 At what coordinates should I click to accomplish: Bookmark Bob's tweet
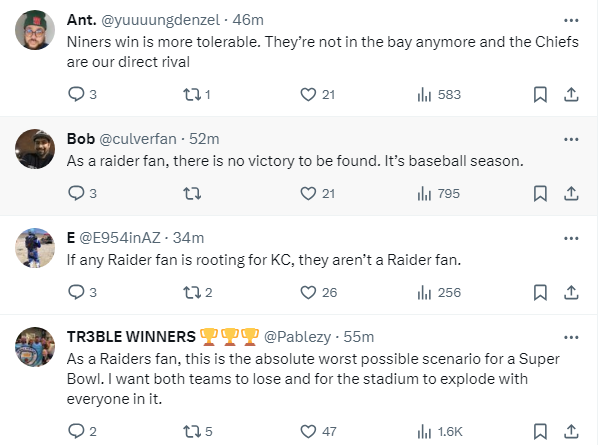pyautogui.click(x=540, y=193)
